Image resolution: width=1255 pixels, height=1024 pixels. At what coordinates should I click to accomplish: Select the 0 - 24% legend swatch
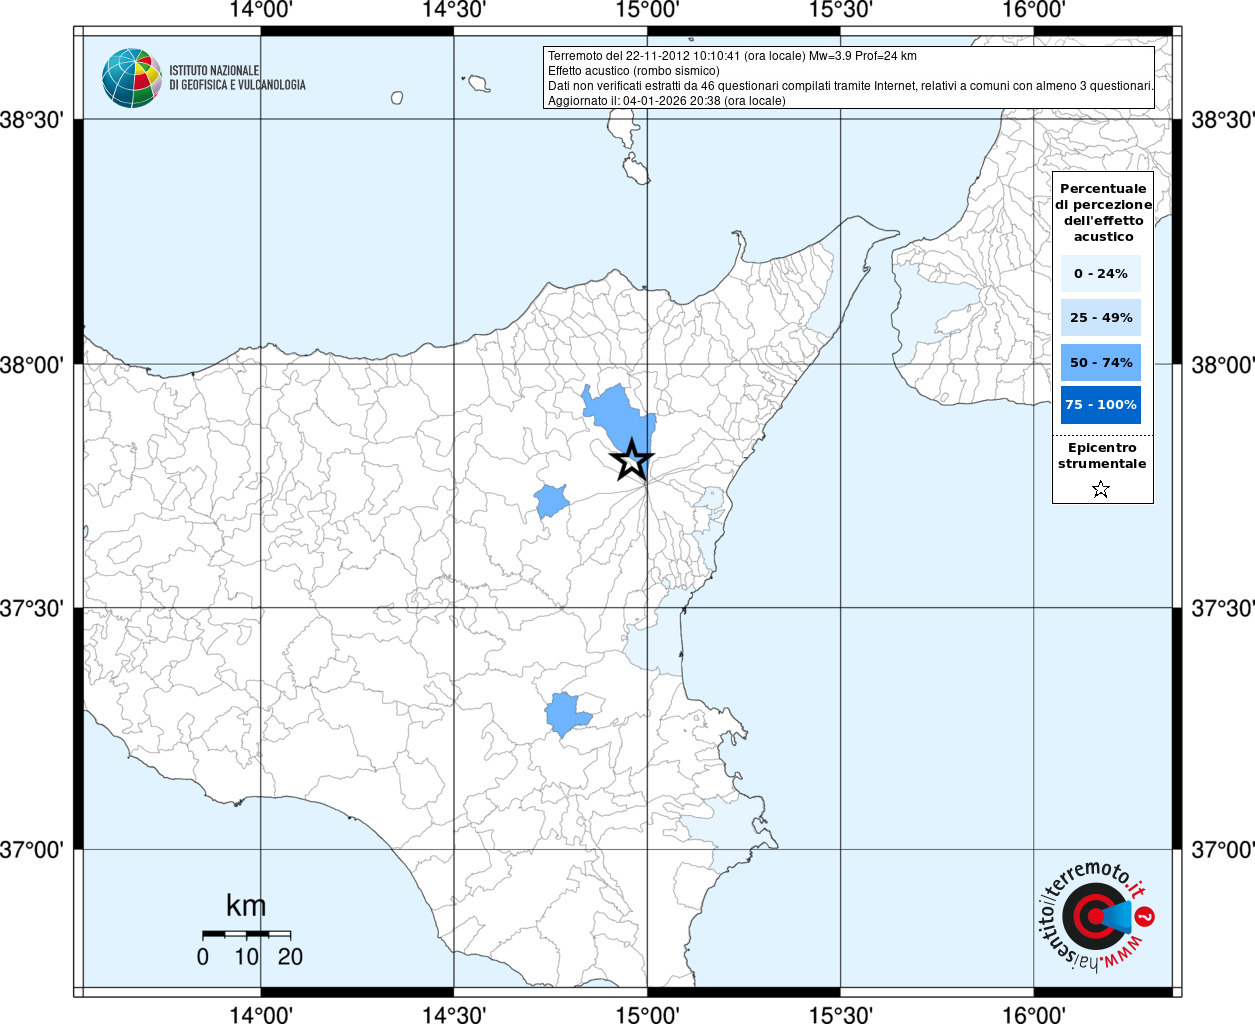tap(1101, 273)
